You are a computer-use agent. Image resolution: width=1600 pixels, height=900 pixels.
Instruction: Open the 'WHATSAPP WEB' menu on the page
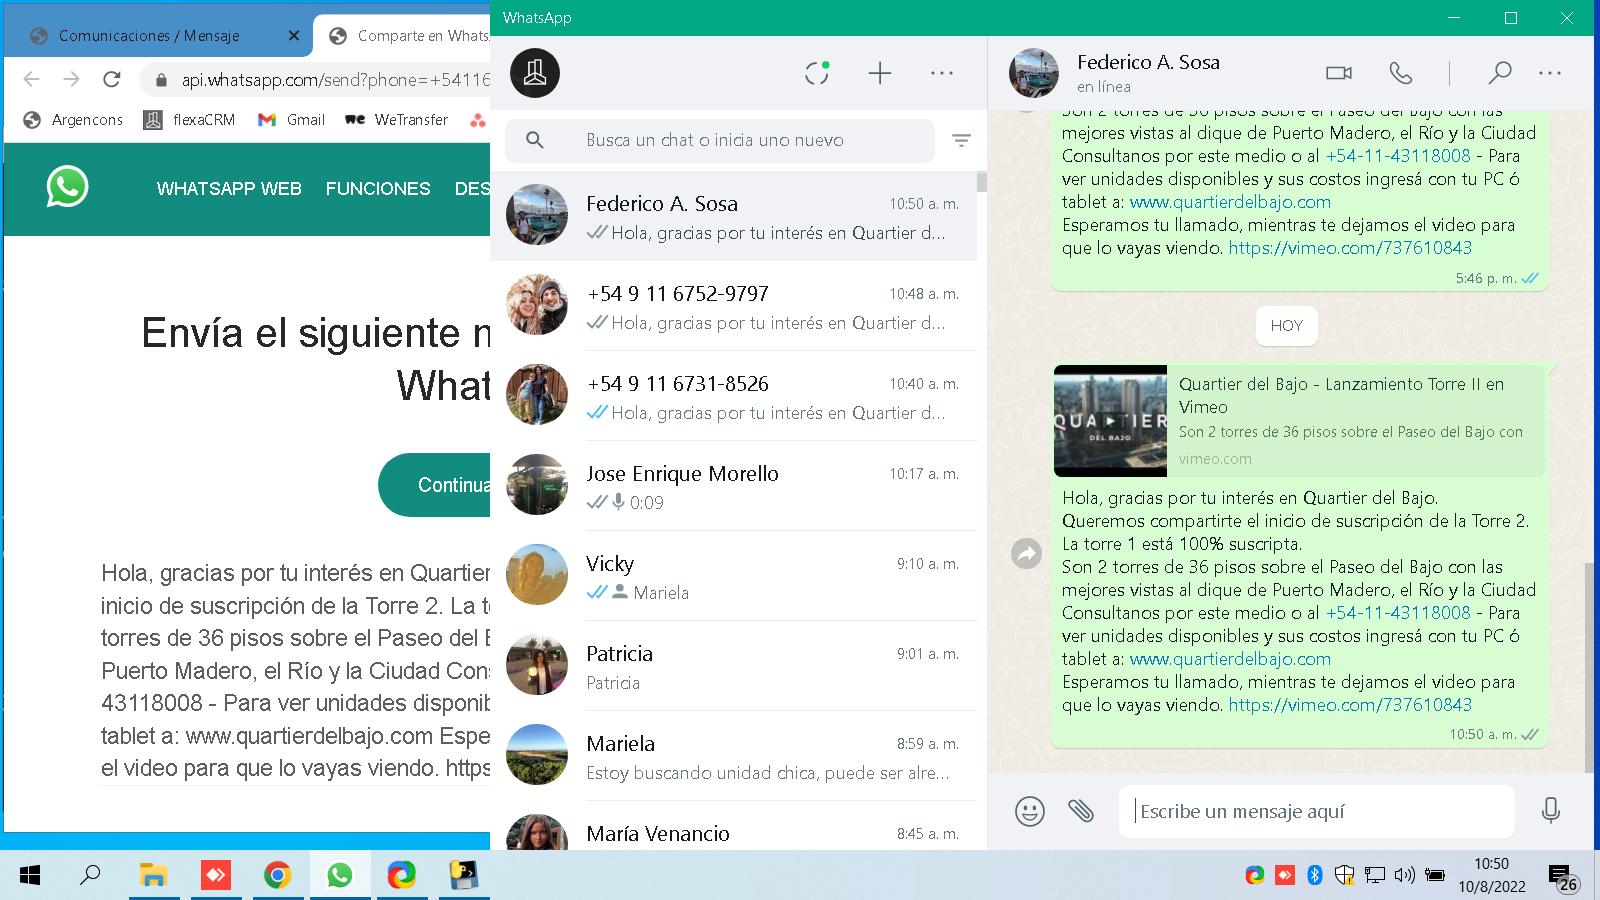click(x=229, y=189)
